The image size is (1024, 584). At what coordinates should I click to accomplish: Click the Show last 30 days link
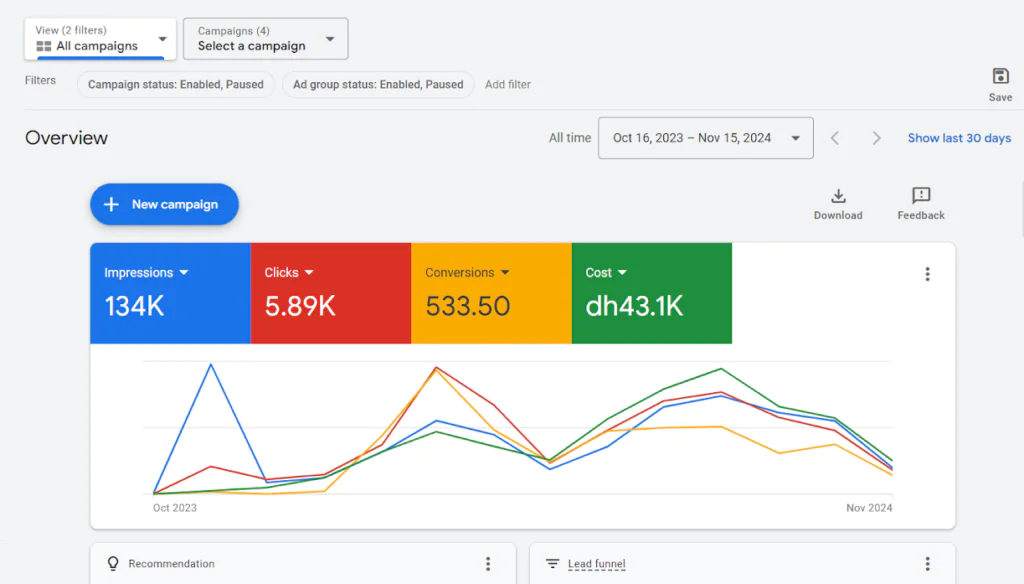[x=959, y=138]
